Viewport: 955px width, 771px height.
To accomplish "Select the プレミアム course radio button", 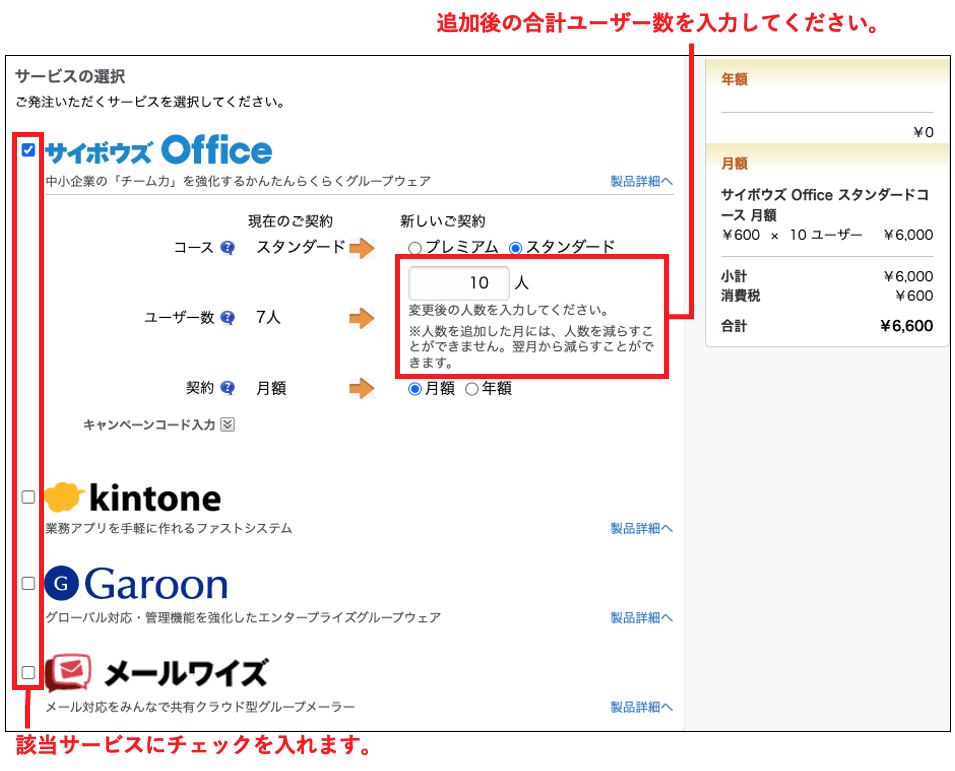I will pyautogui.click(x=415, y=248).
